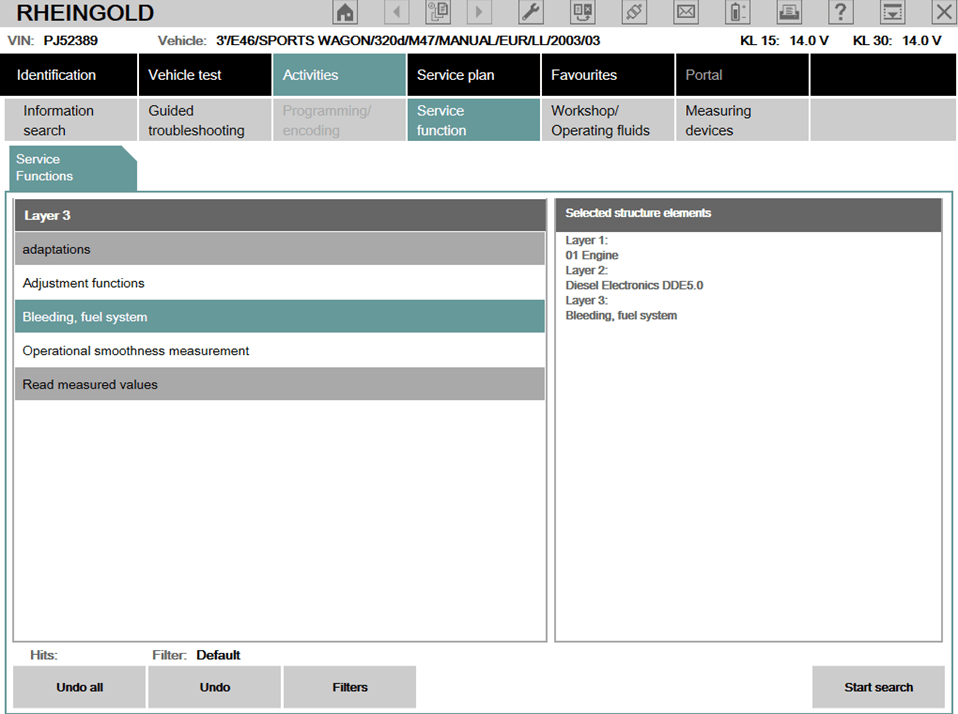Viewport: 958px width, 714px height.
Task: Open the wrench settings icon
Action: [x=531, y=12]
